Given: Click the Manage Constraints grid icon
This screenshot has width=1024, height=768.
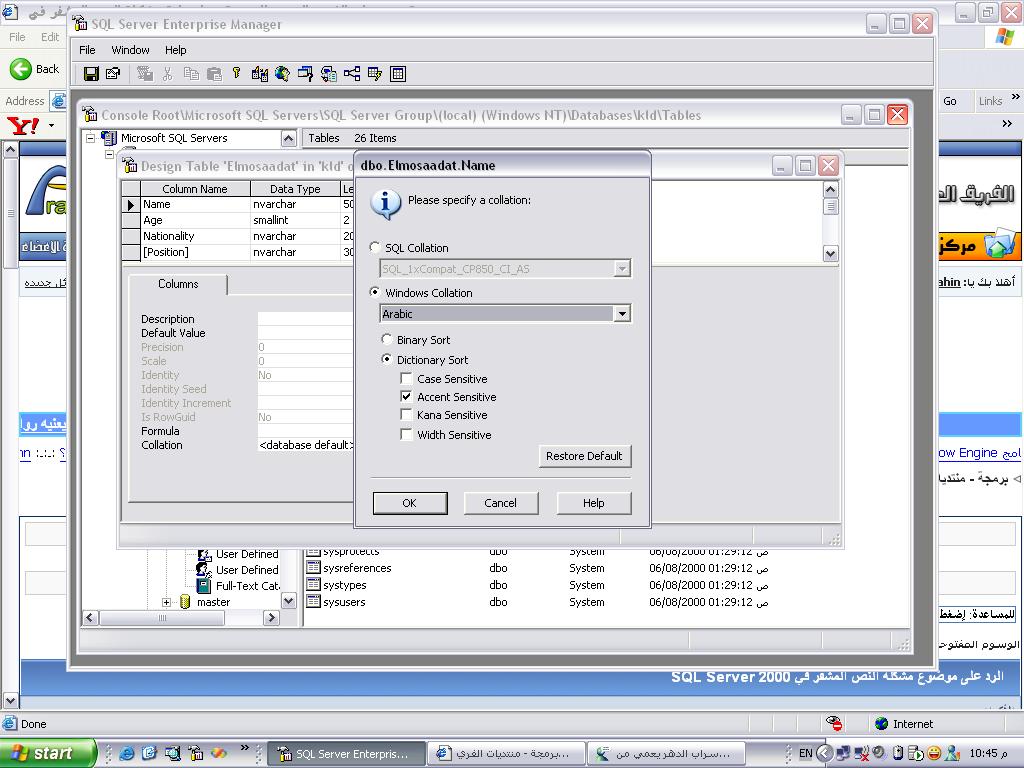Looking at the screenshot, I should pyautogui.click(x=398, y=74).
